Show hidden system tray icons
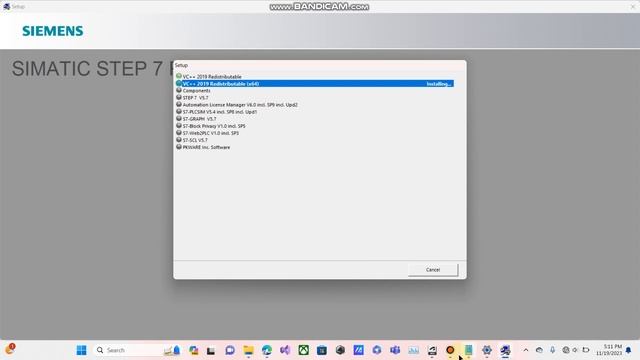The height and width of the screenshot is (360, 640). click(526, 350)
